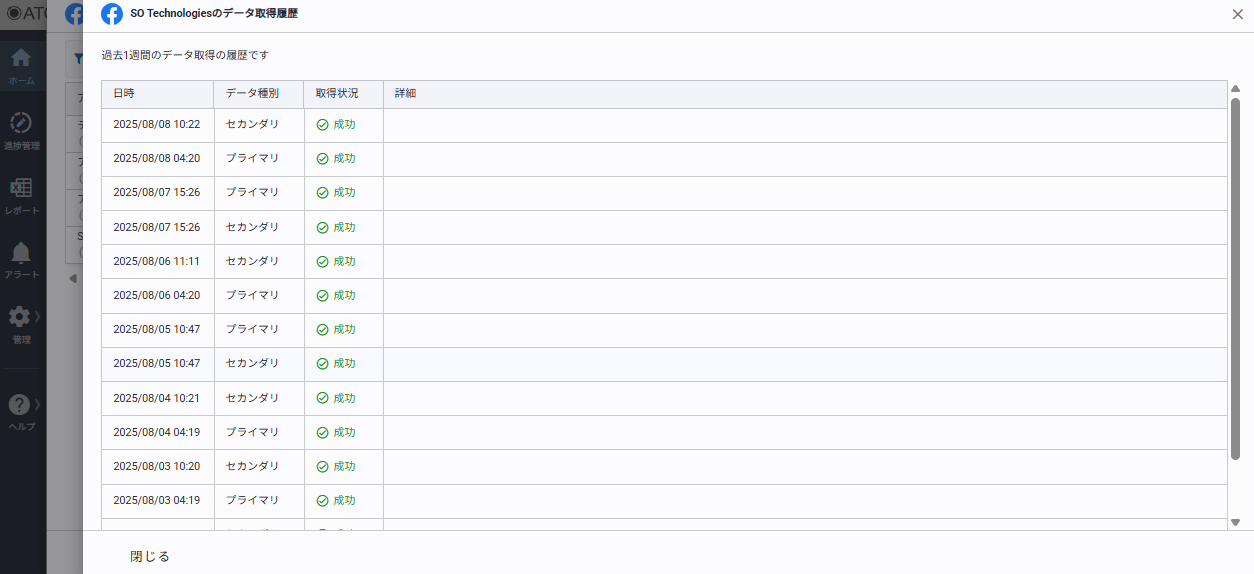Screen dimensions: 1254x574
Task: Click the ホーム home icon in sidebar
Action: click(21, 59)
